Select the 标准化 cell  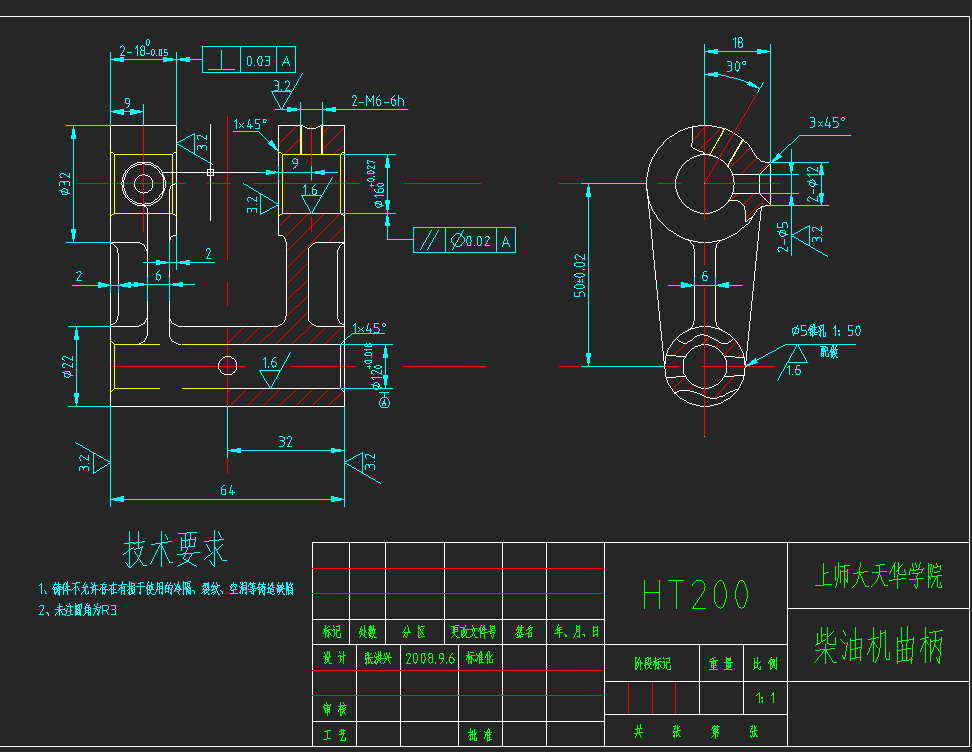pos(479,658)
